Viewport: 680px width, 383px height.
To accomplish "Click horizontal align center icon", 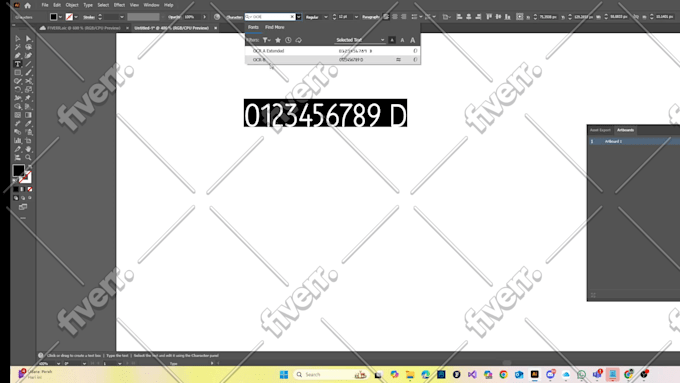I will coord(469,17).
